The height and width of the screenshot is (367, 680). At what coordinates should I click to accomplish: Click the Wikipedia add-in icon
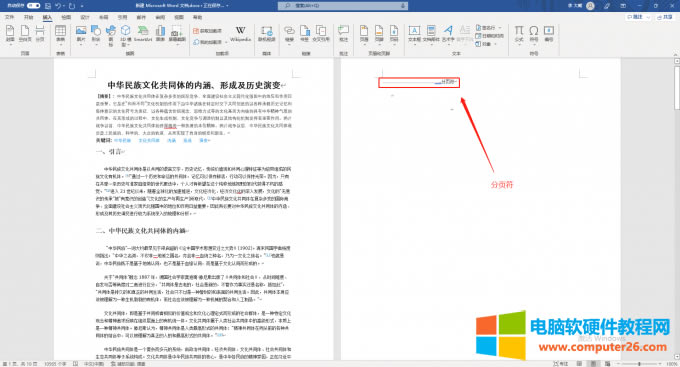(x=240, y=33)
